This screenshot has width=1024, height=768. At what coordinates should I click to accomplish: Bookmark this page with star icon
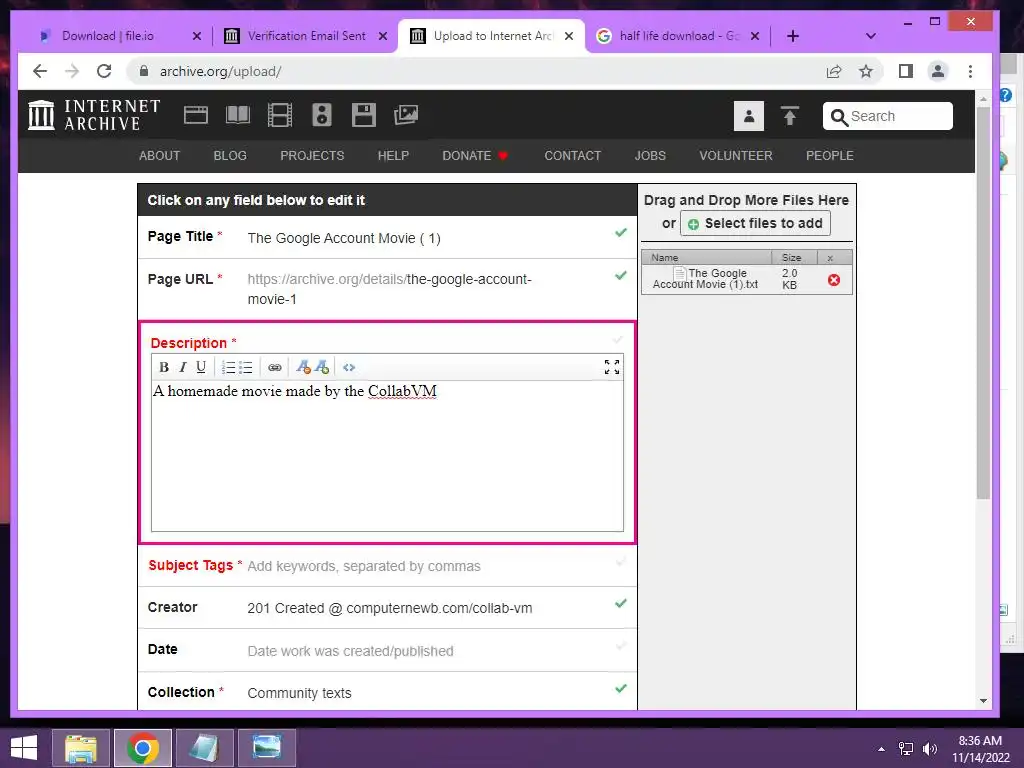pos(866,71)
